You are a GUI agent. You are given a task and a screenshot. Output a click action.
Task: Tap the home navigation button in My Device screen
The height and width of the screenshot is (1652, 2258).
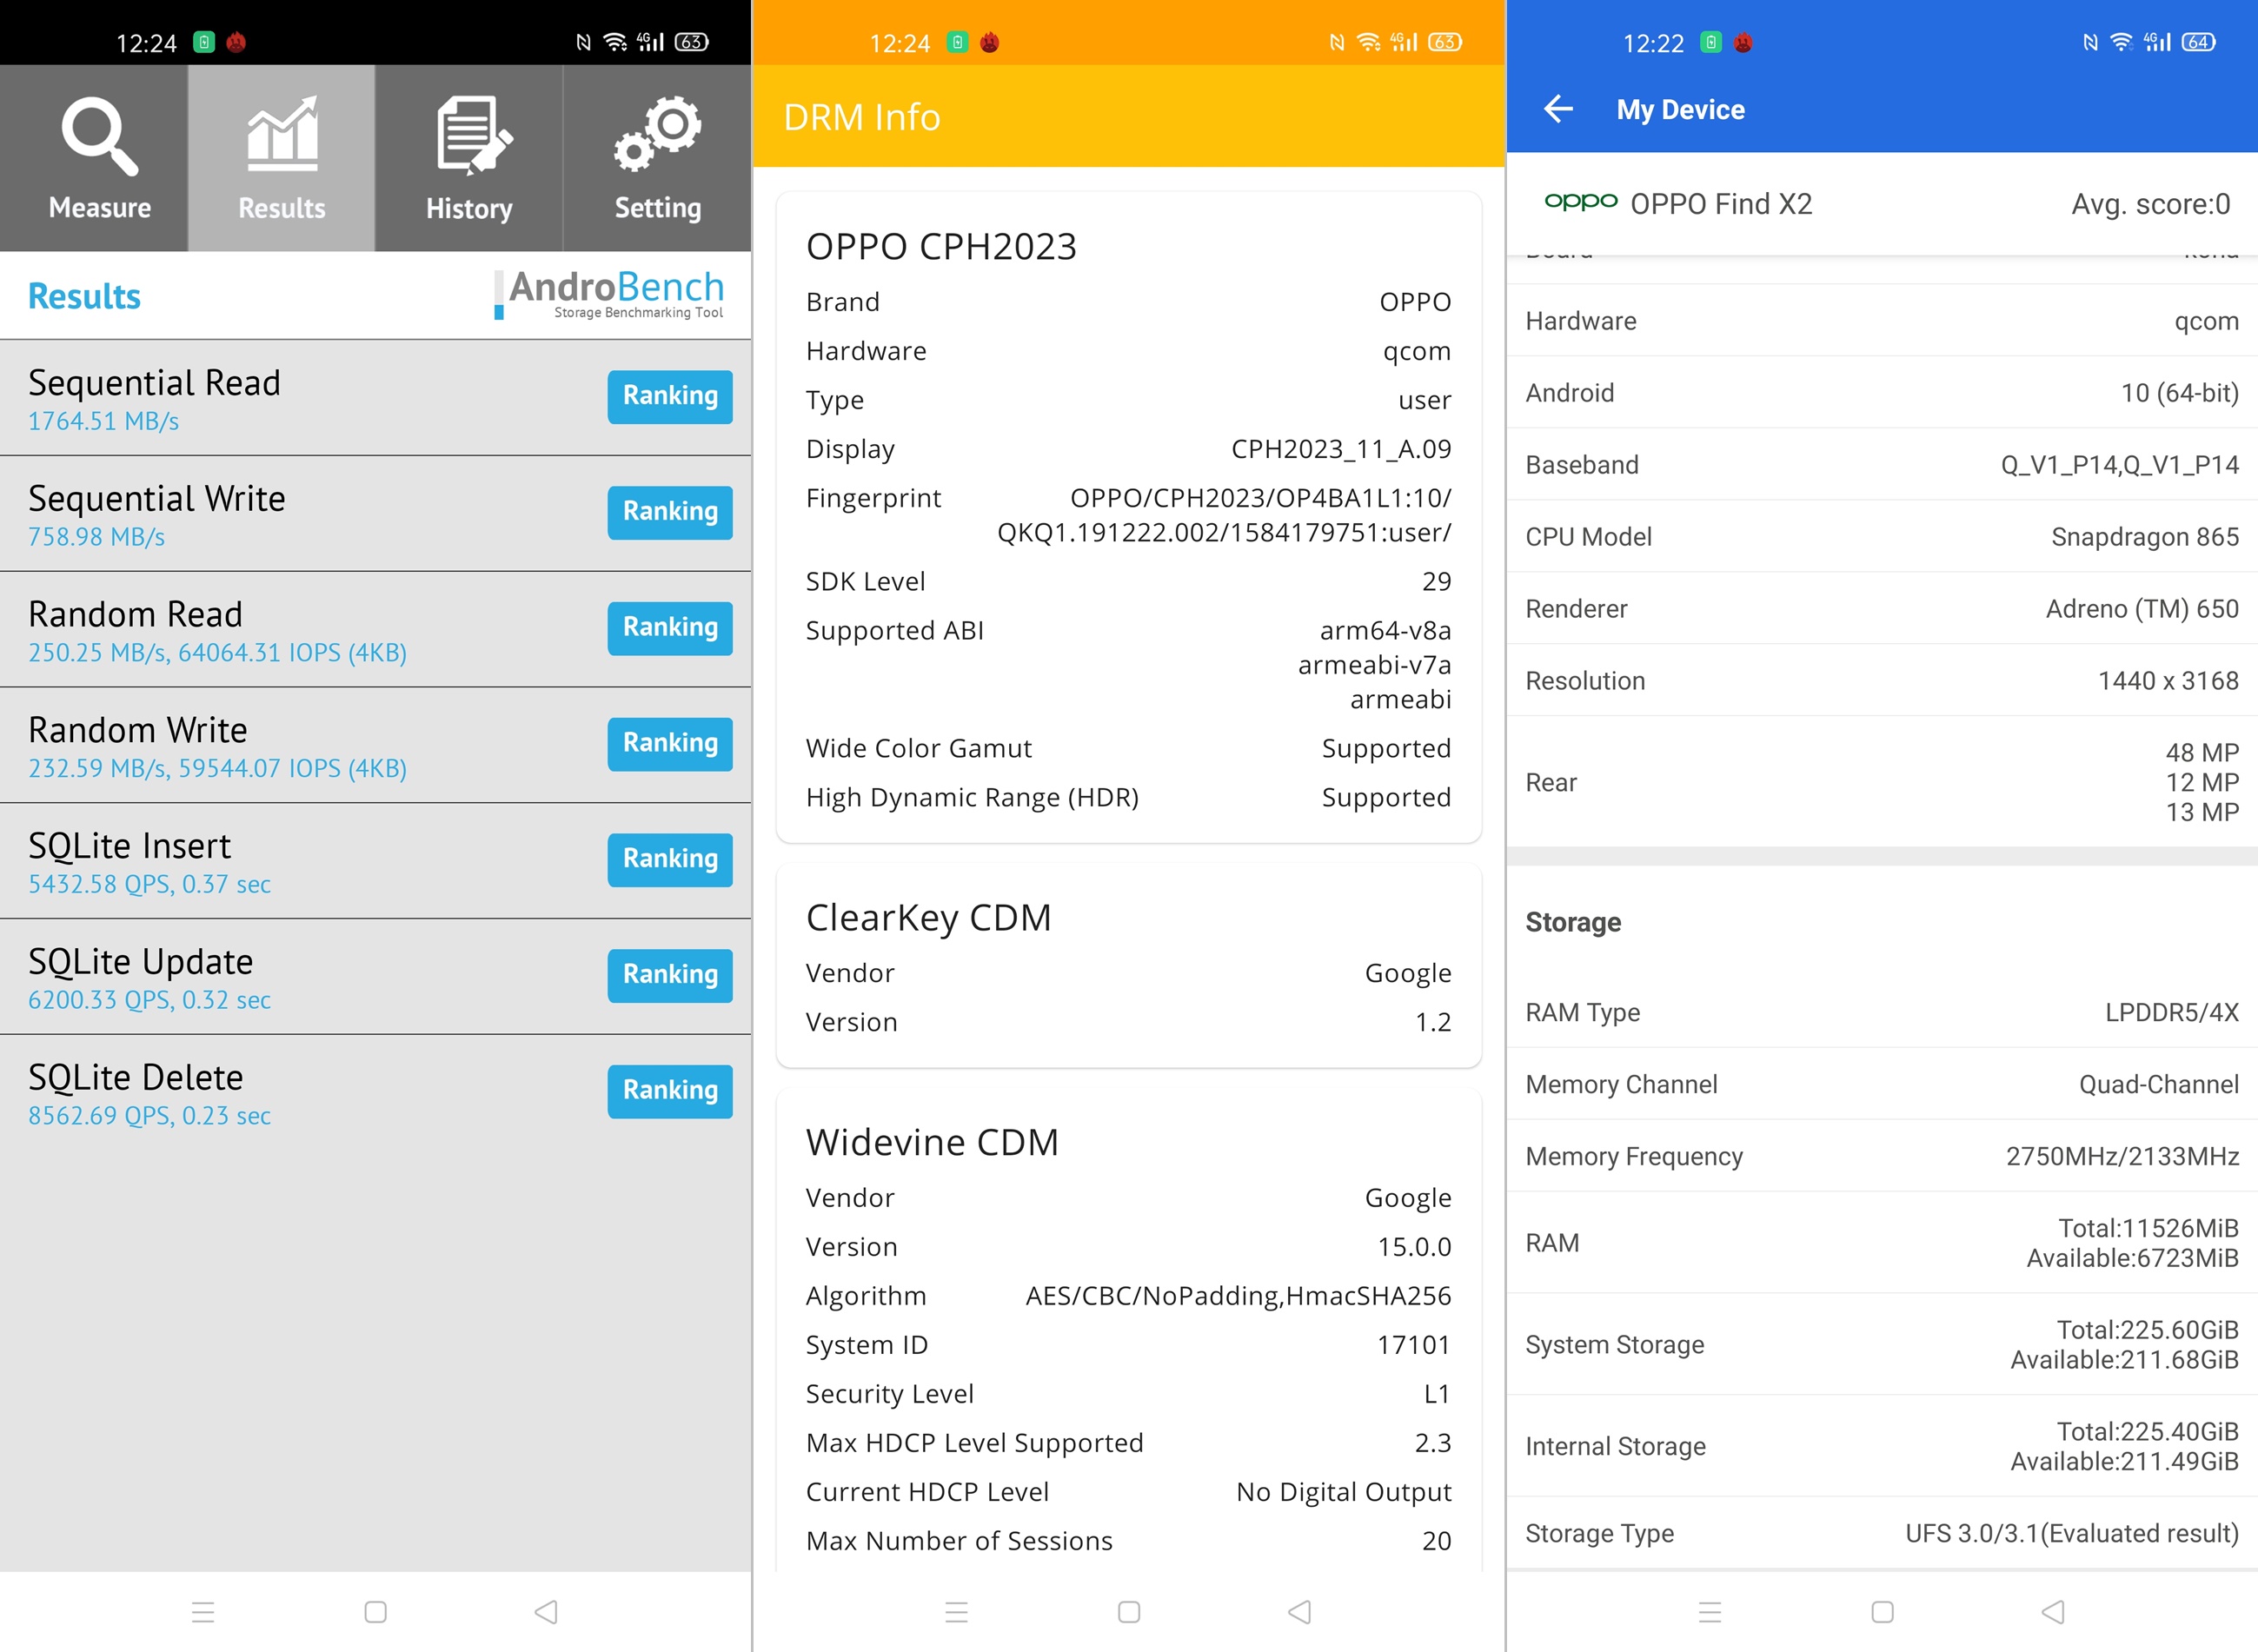(x=1882, y=1611)
